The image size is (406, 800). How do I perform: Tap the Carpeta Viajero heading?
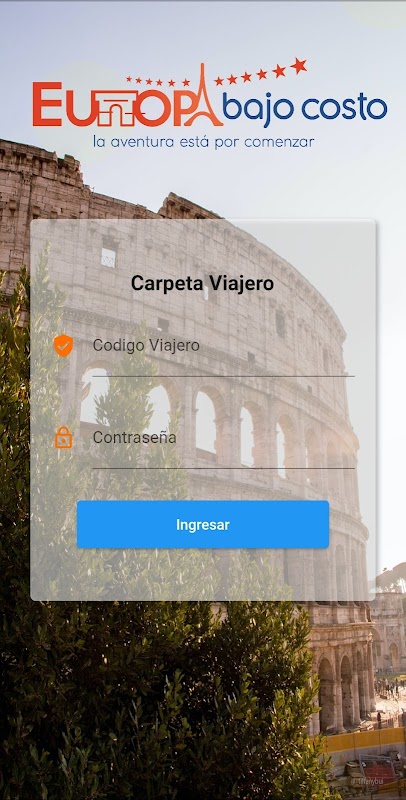click(202, 284)
